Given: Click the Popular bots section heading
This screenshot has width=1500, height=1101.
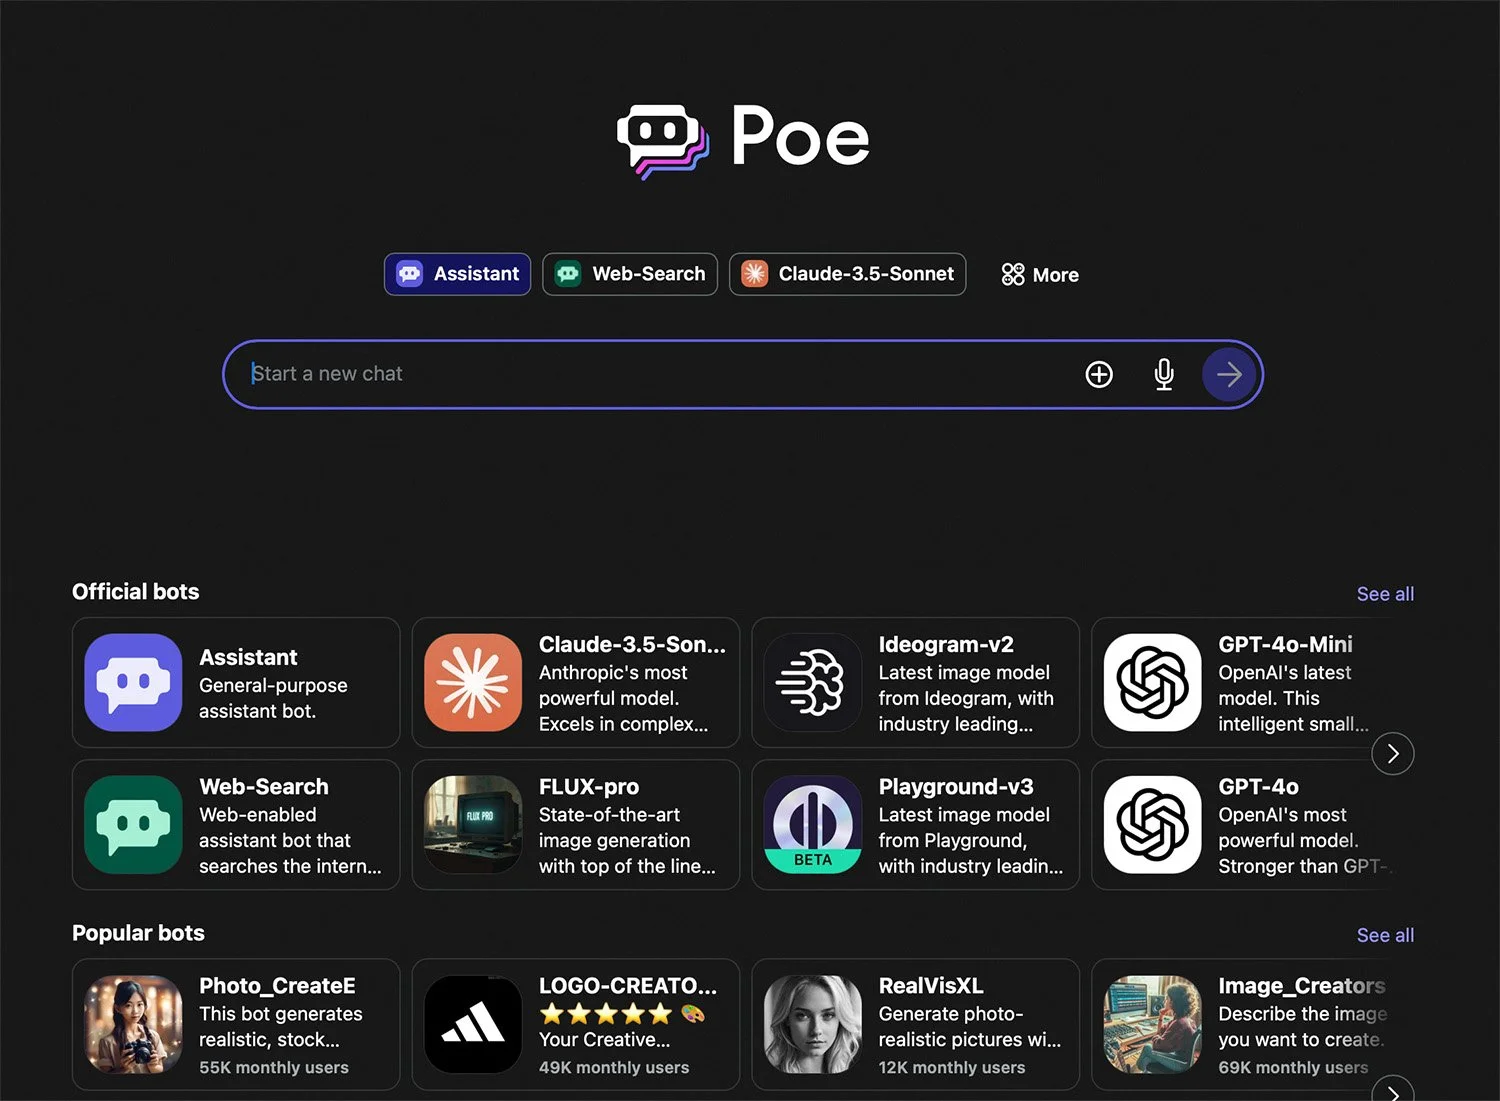Looking at the screenshot, I should coord(138,933).
